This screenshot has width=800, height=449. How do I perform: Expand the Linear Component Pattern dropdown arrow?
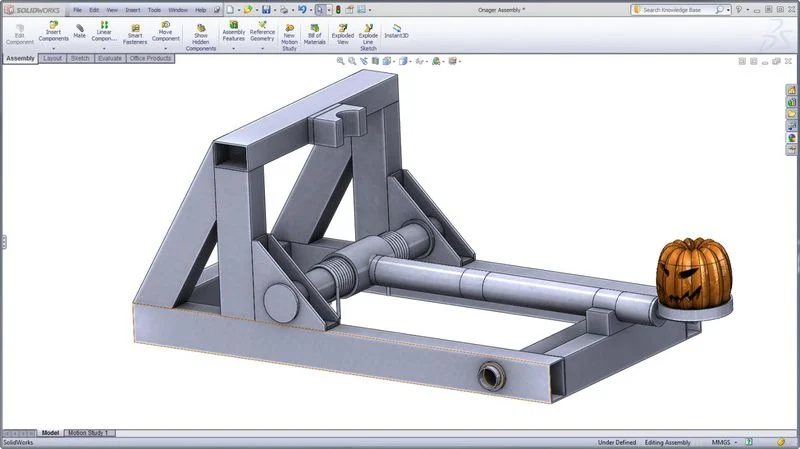(104, 47)
